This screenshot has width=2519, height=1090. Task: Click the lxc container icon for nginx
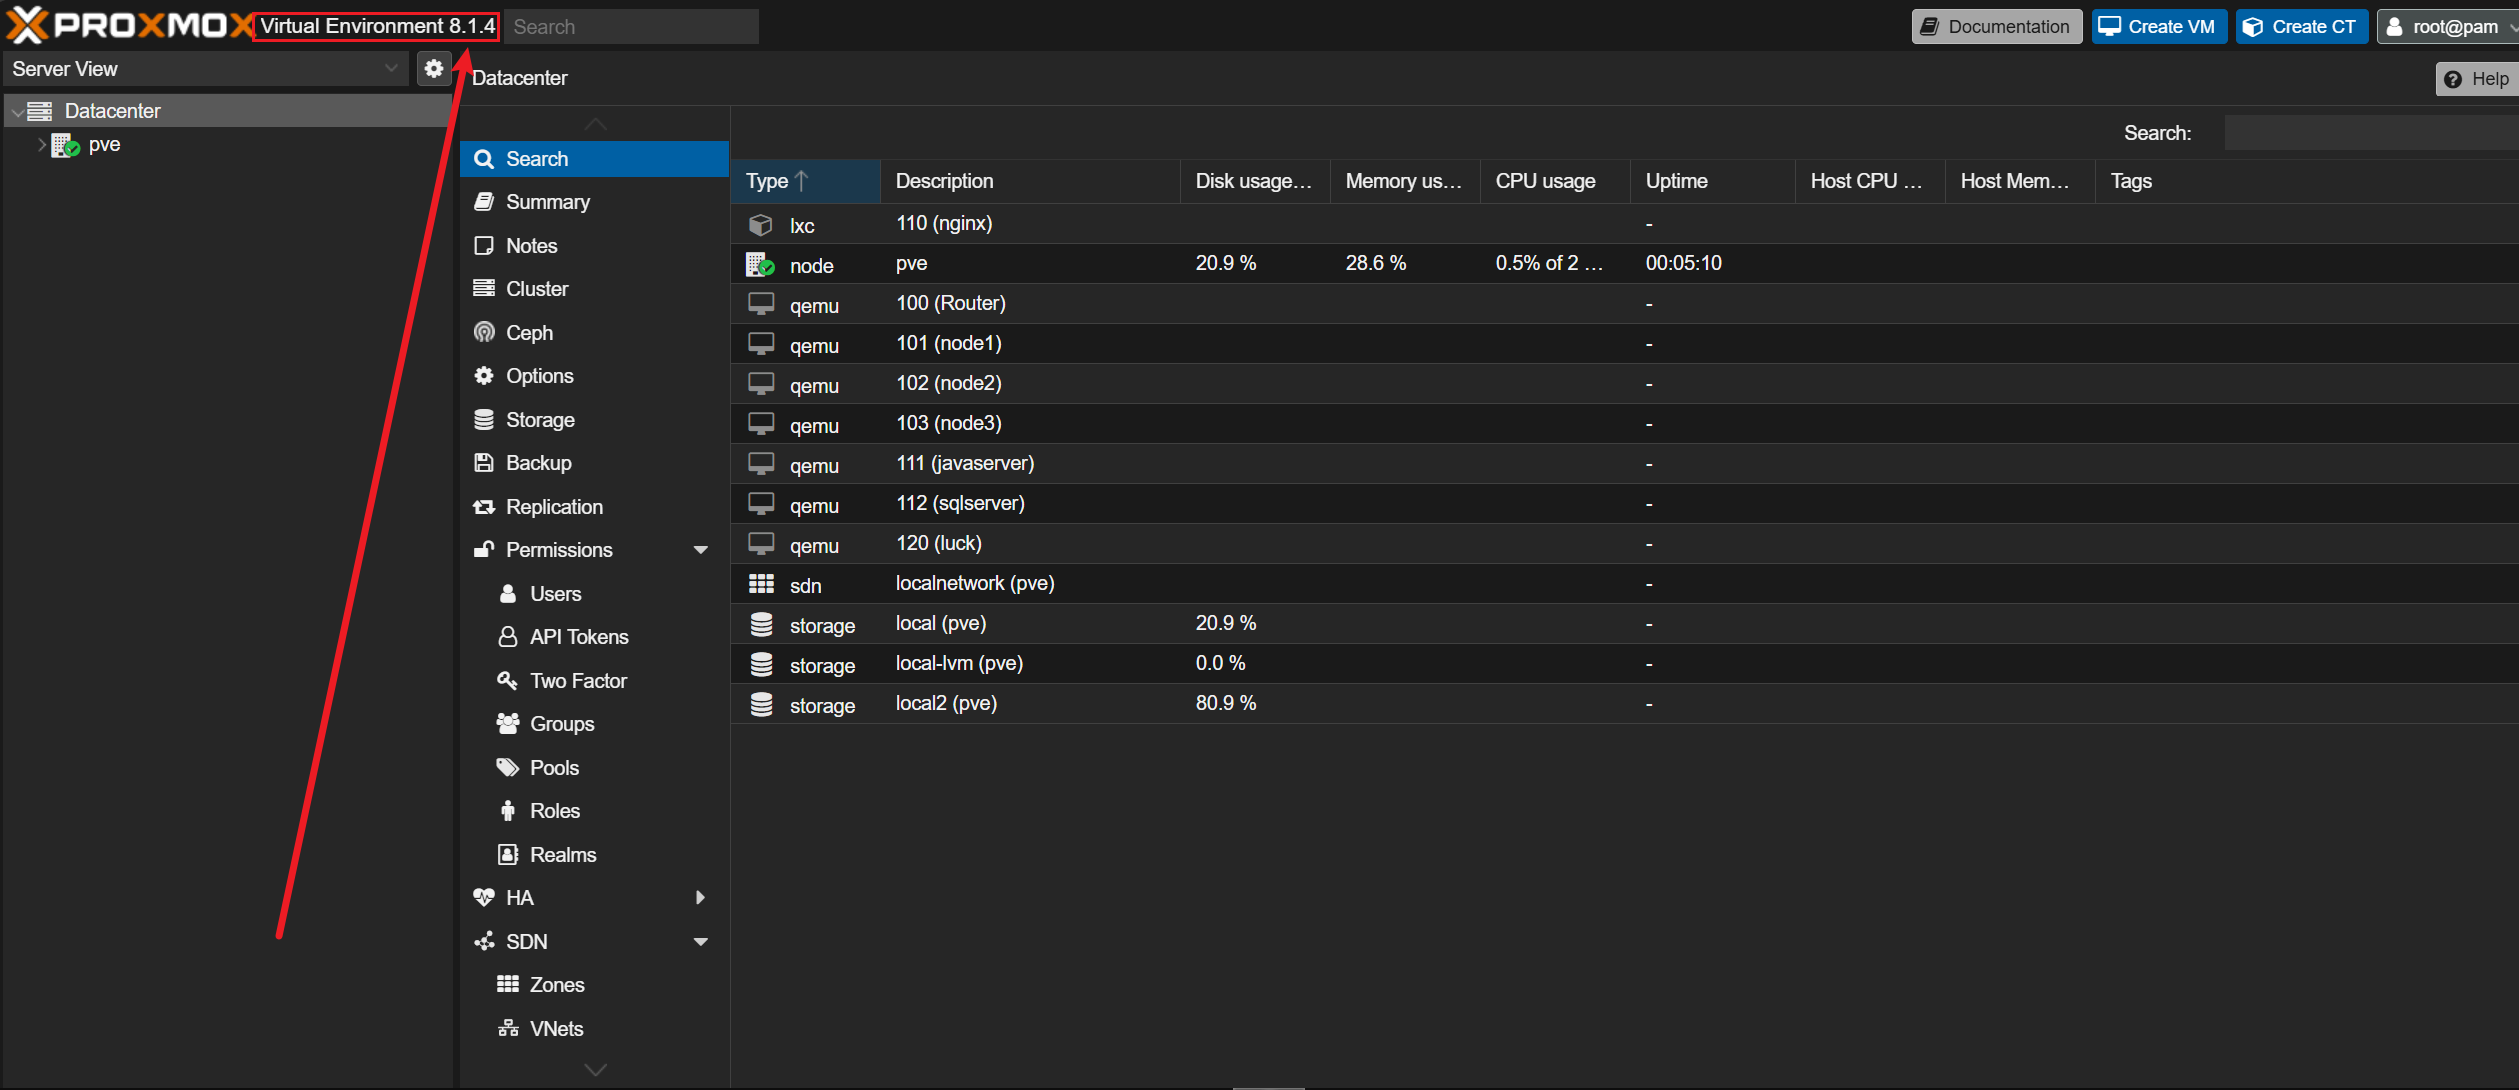coord(761,225)
